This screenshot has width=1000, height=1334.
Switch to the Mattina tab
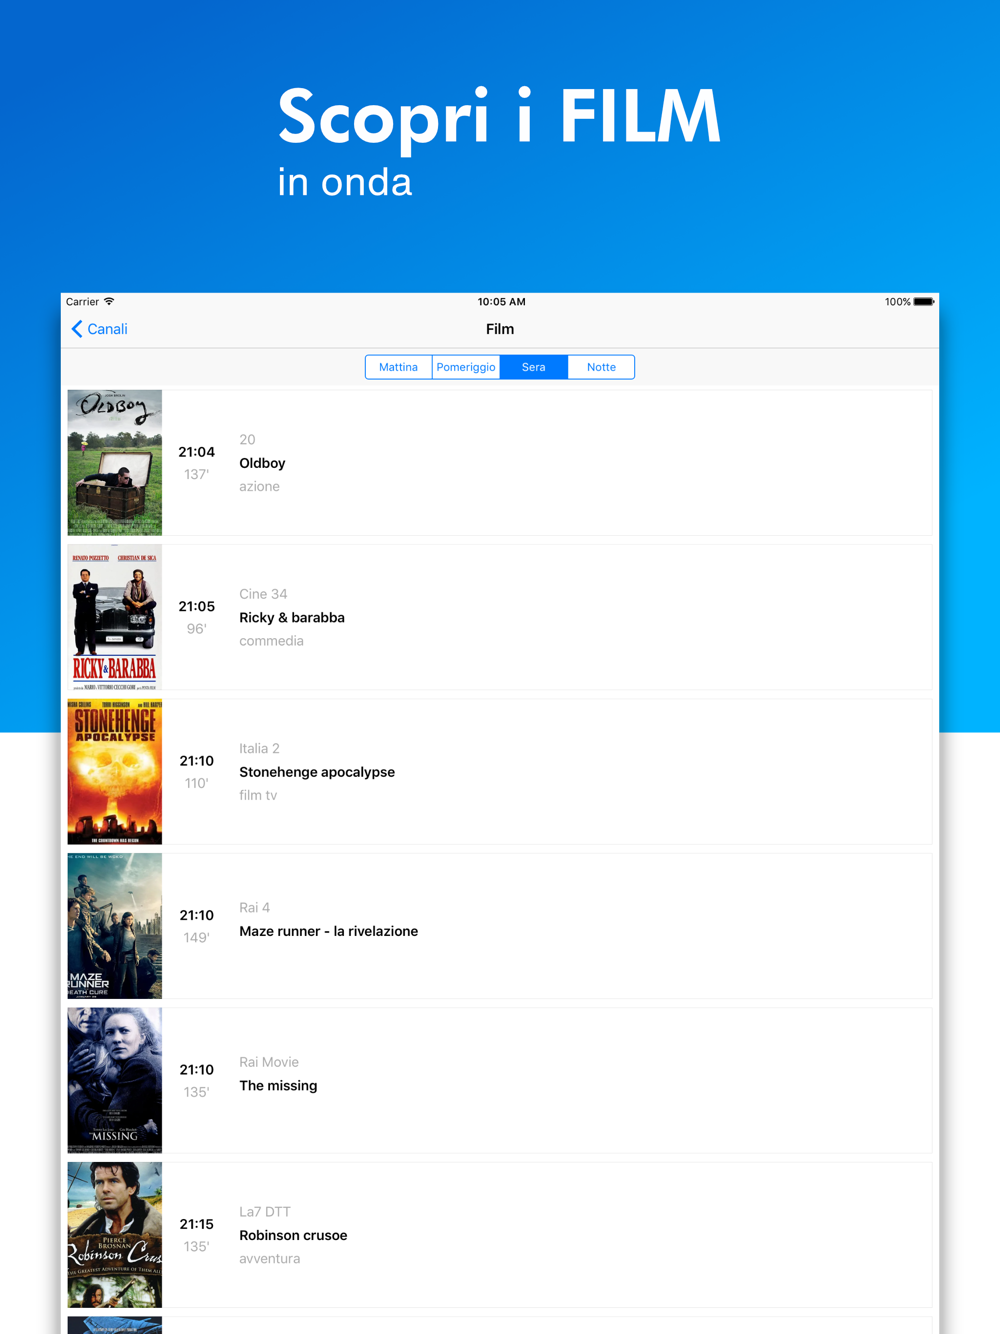398,367
